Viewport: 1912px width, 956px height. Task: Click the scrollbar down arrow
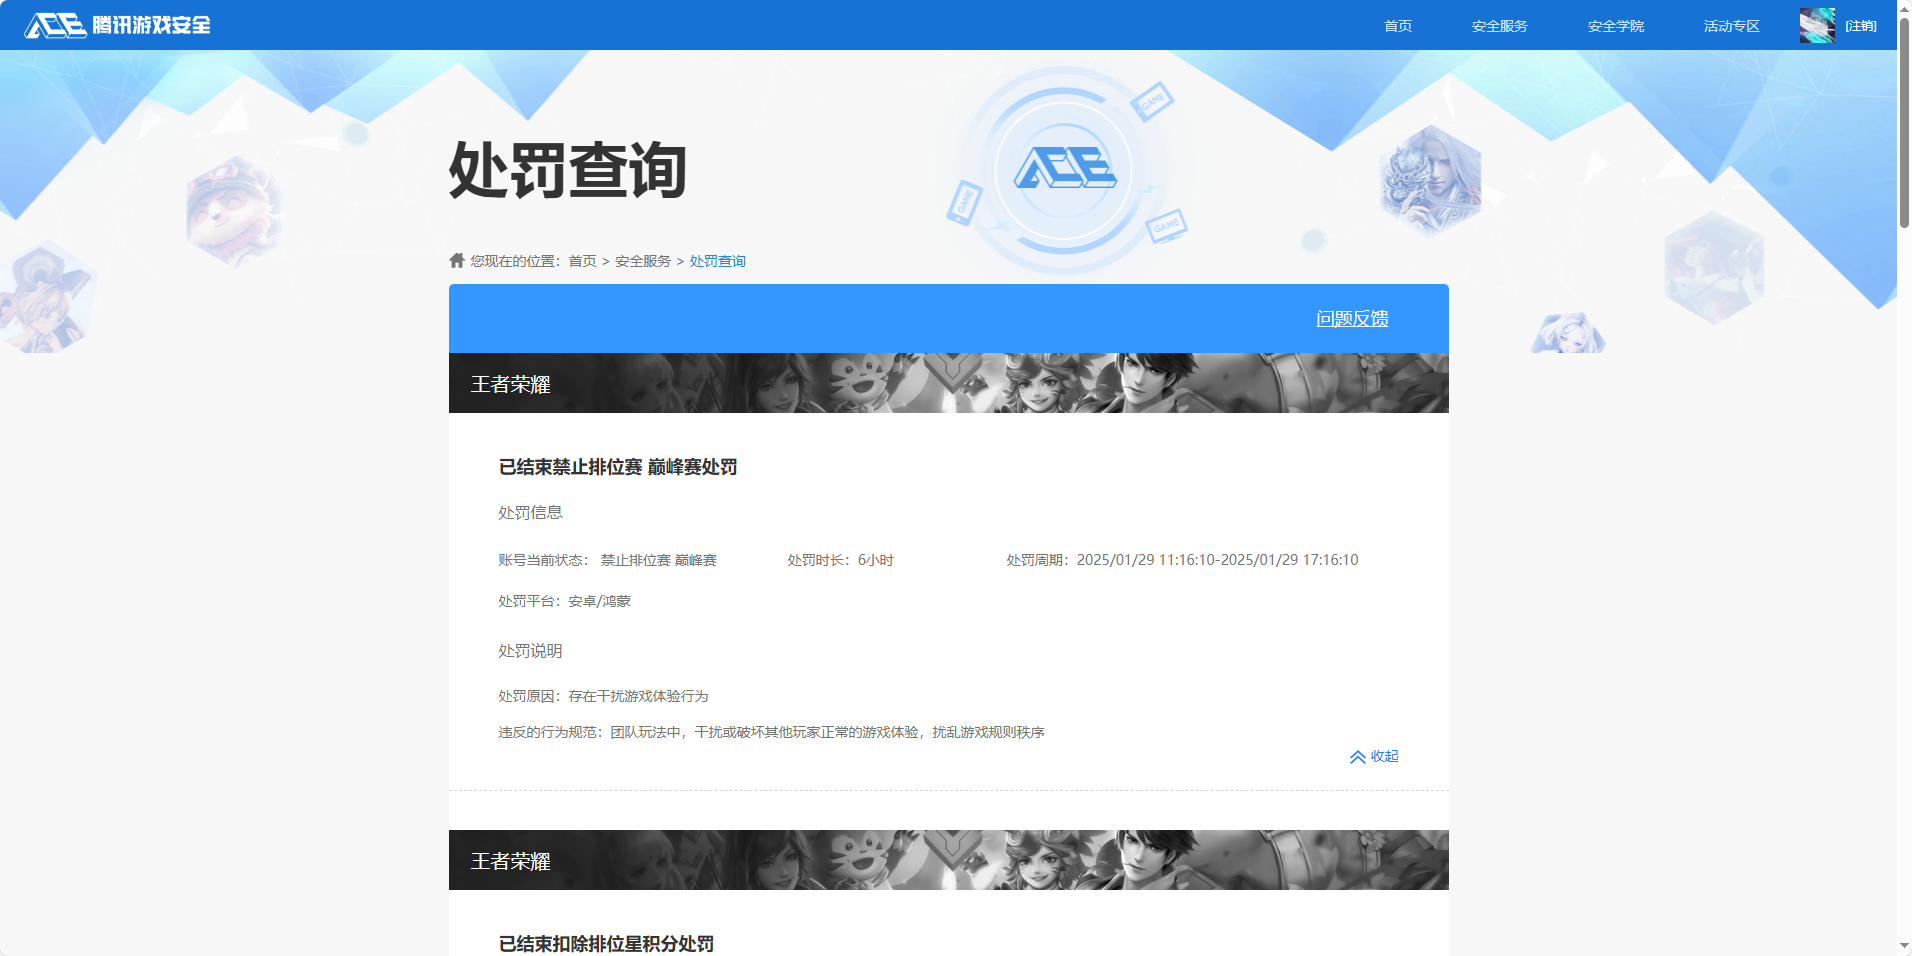click(x=1904, y=946)
